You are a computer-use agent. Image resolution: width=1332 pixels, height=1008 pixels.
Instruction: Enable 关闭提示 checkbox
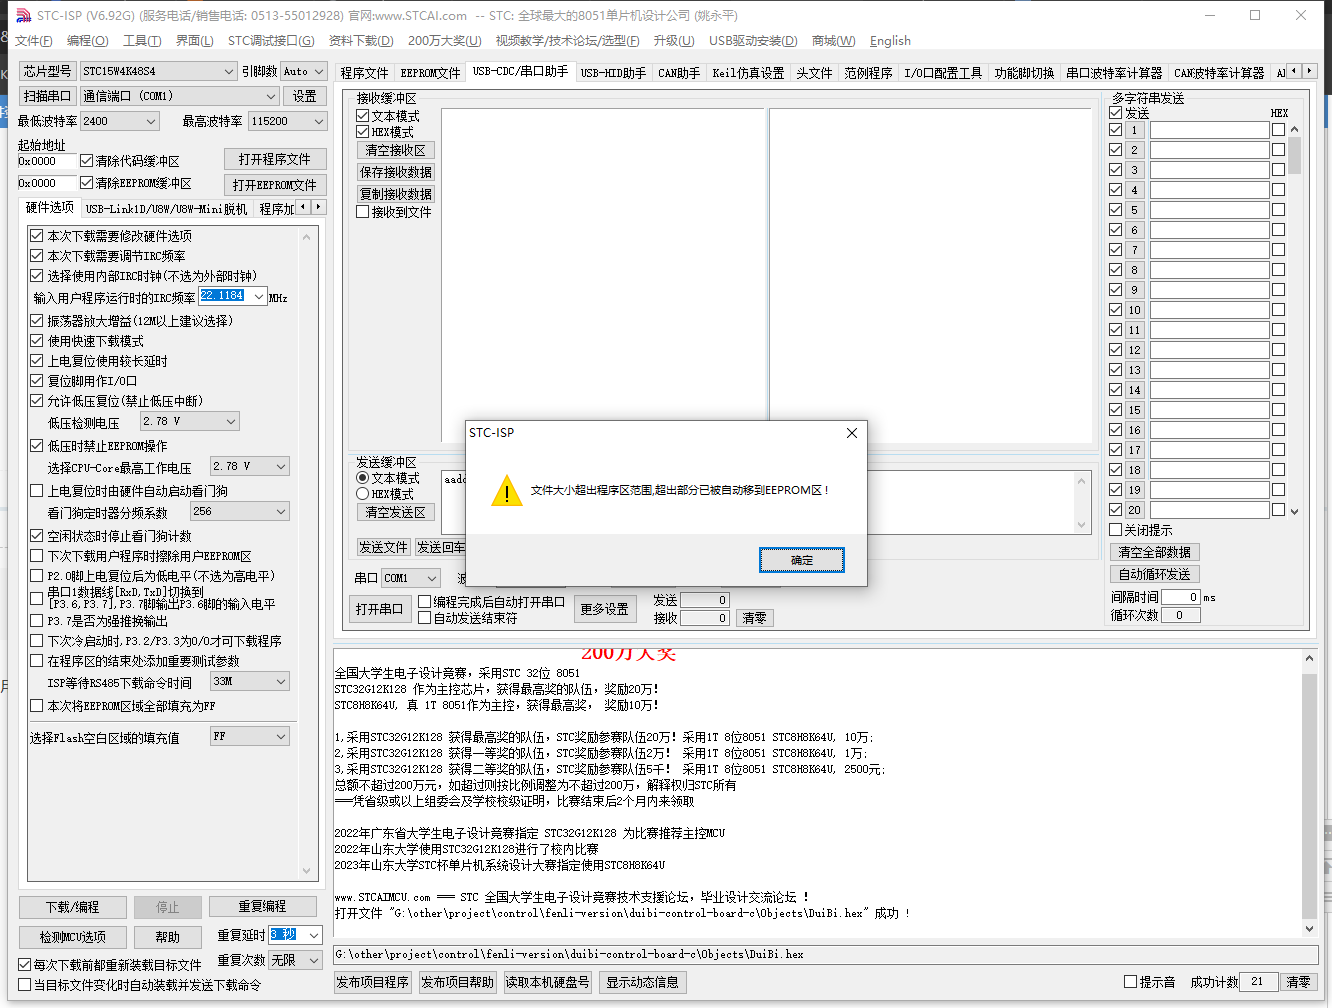coord(1115,530)
